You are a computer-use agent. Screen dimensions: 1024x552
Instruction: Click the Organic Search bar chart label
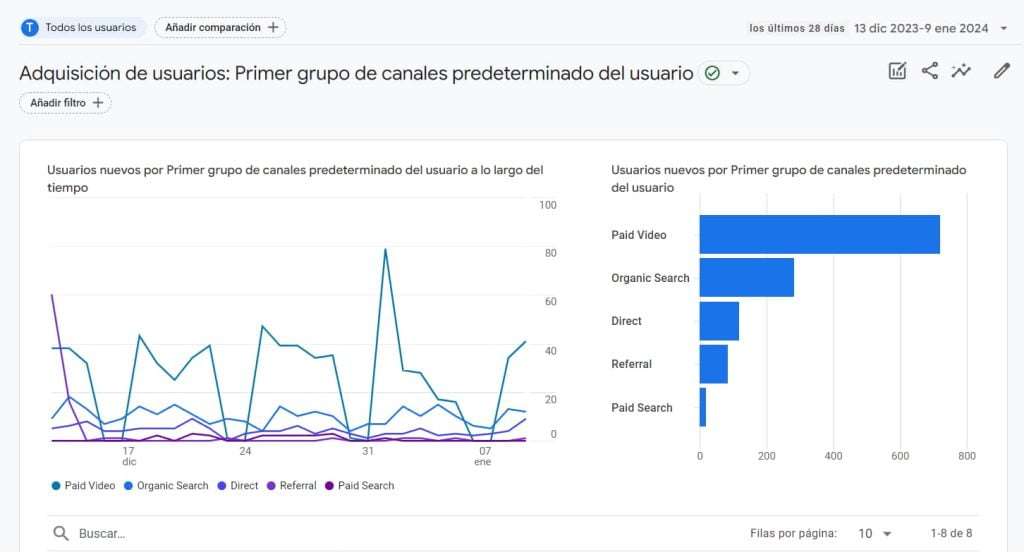tap(650, 278)
